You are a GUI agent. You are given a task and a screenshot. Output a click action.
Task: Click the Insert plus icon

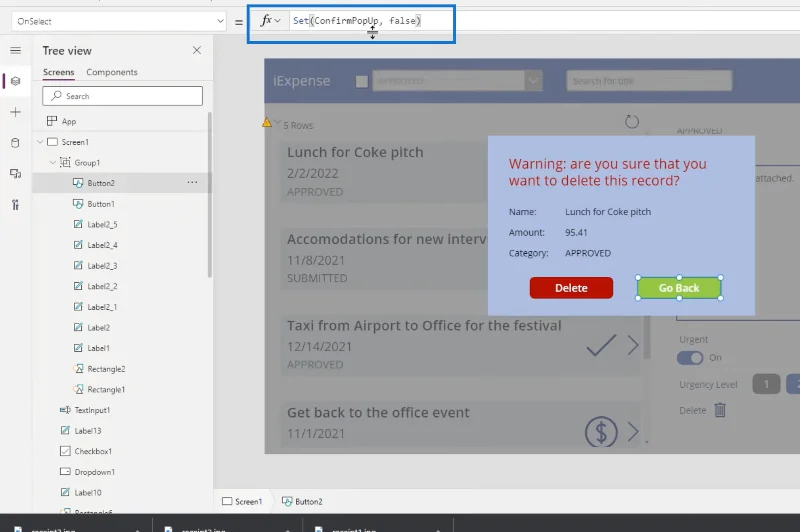point(15,112)
